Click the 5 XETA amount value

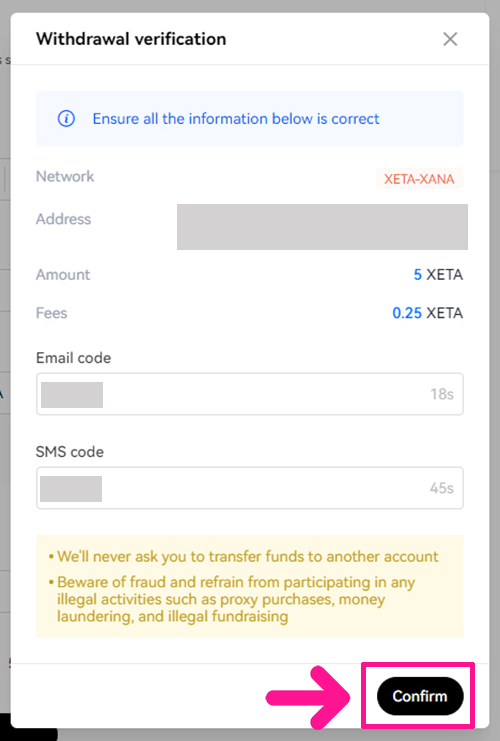point(438,275)
